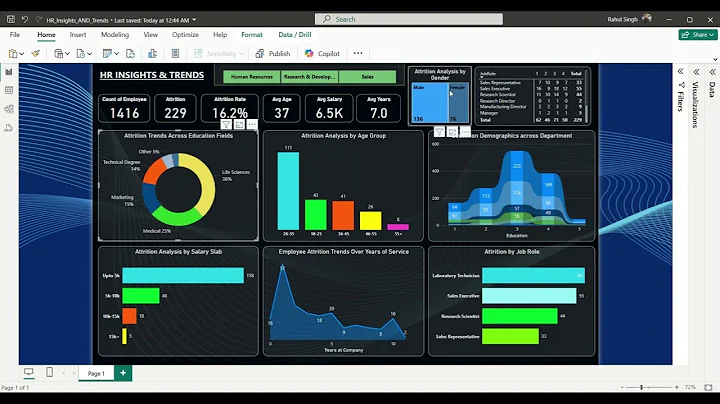Screen dimensions: 720x404
Task: Click the zoom slider handle in status bar
Action: click(641, 387)
